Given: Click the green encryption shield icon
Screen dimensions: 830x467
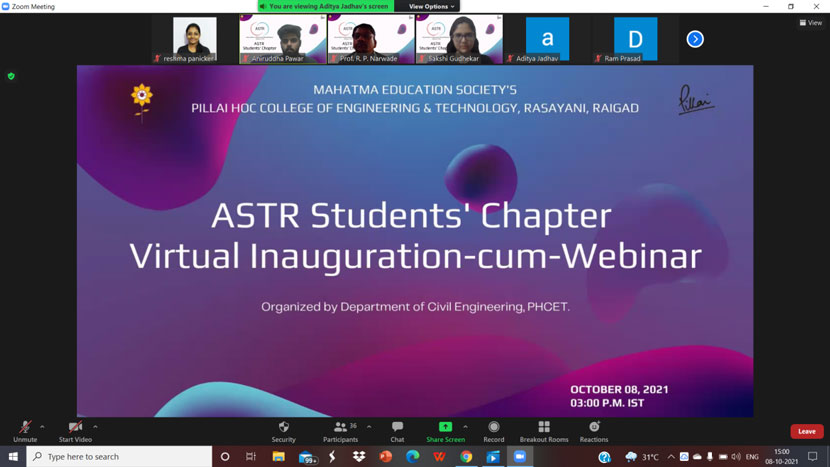Looking at the screenshot, I should click(x=11, y=76).
